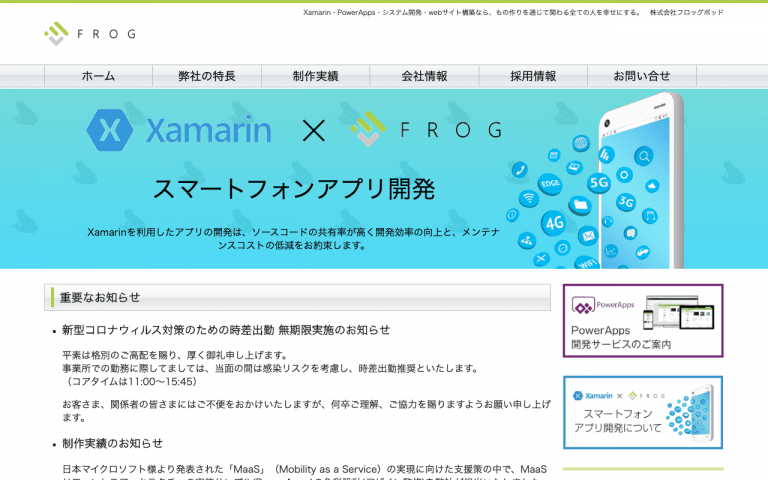
Task: Click the Wi-Fi signal bubble icon
Action: click(x=529, y=198)
